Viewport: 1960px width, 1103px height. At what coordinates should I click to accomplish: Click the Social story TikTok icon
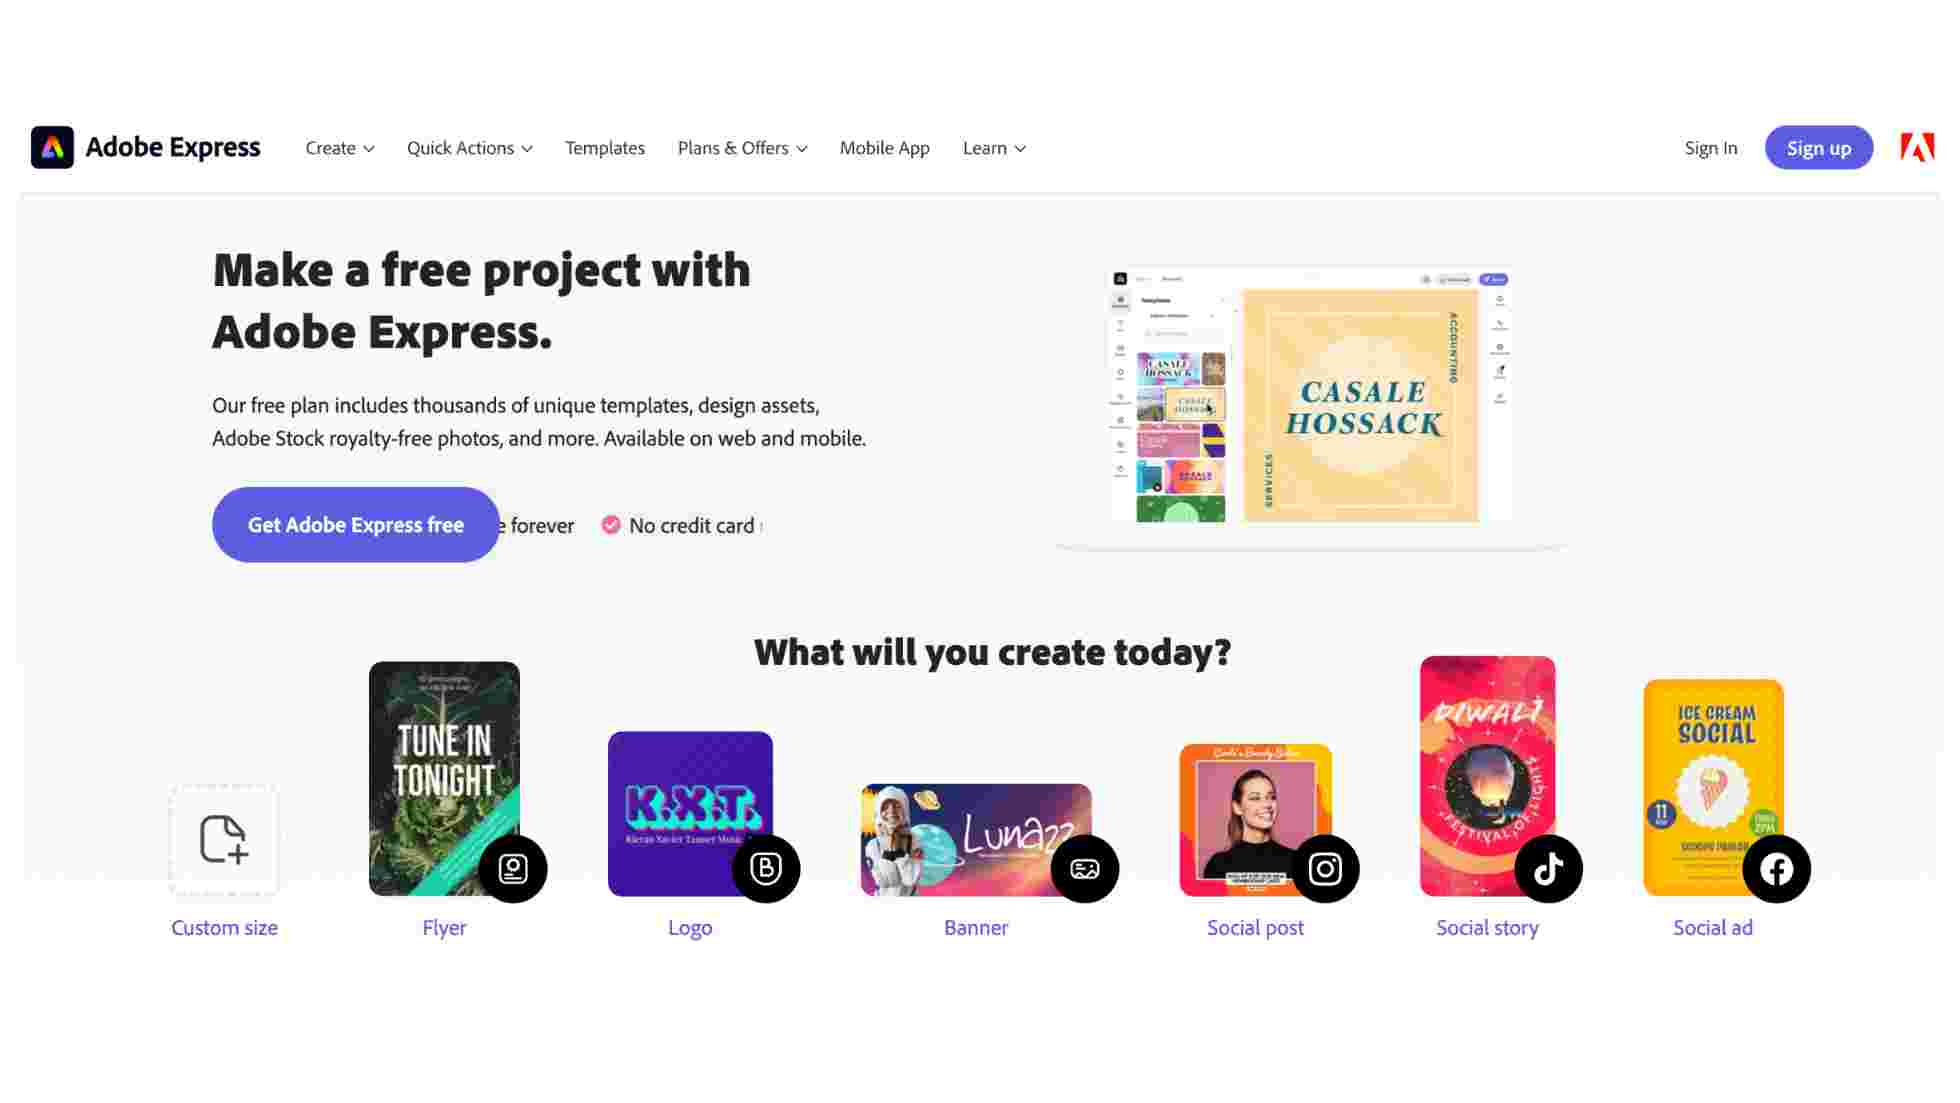coord(1548,869)
